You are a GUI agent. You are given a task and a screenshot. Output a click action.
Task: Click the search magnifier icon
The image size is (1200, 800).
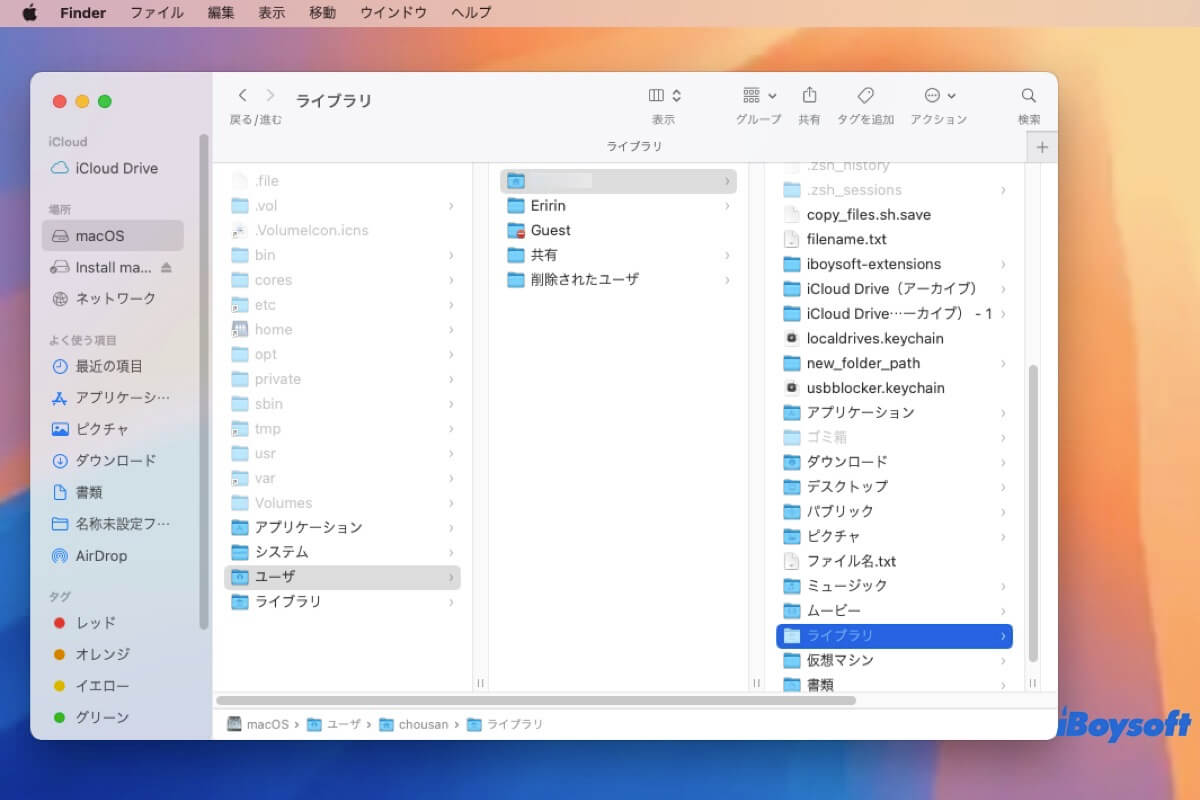(x=1028, y=96)
